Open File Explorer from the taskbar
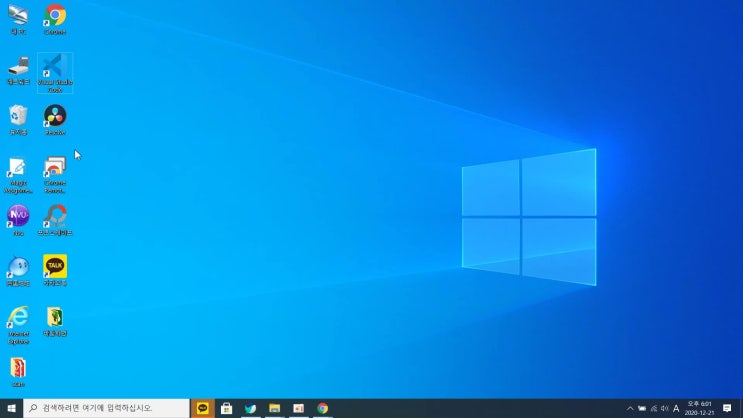This screenshot has height=418, width=743. tap(274, 408)
